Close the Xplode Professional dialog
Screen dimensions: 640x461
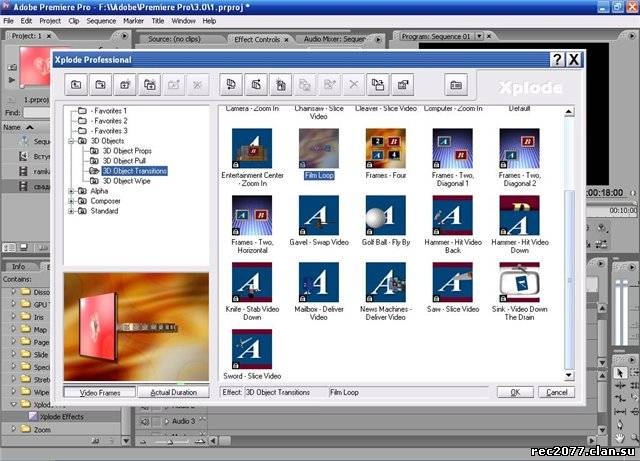click(x=574, y=60)
